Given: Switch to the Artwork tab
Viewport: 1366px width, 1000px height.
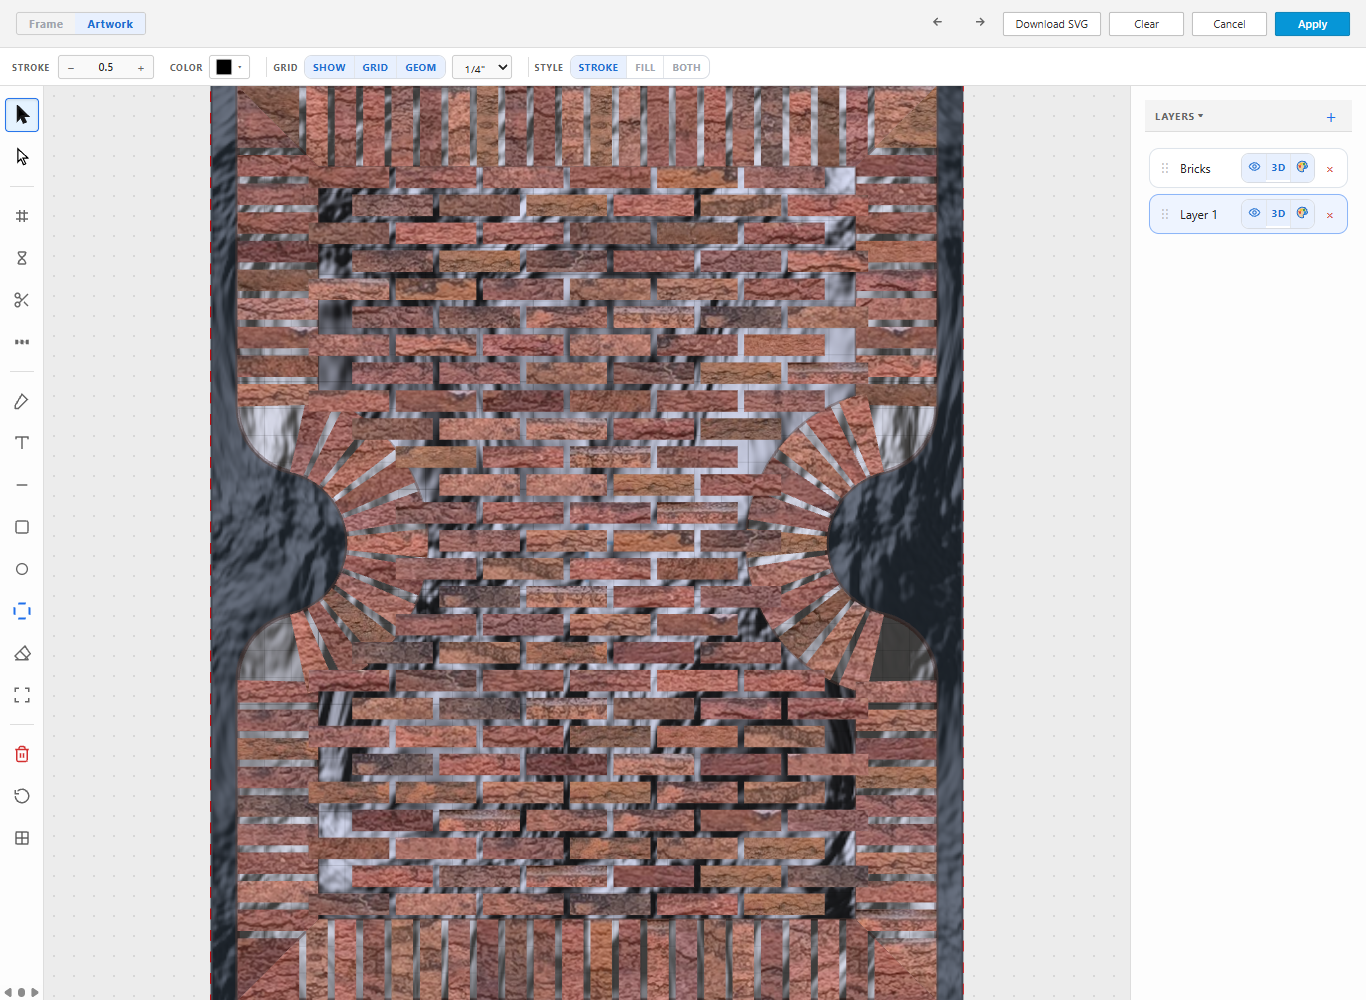Looking at the screenshot, I should point(110,24).
